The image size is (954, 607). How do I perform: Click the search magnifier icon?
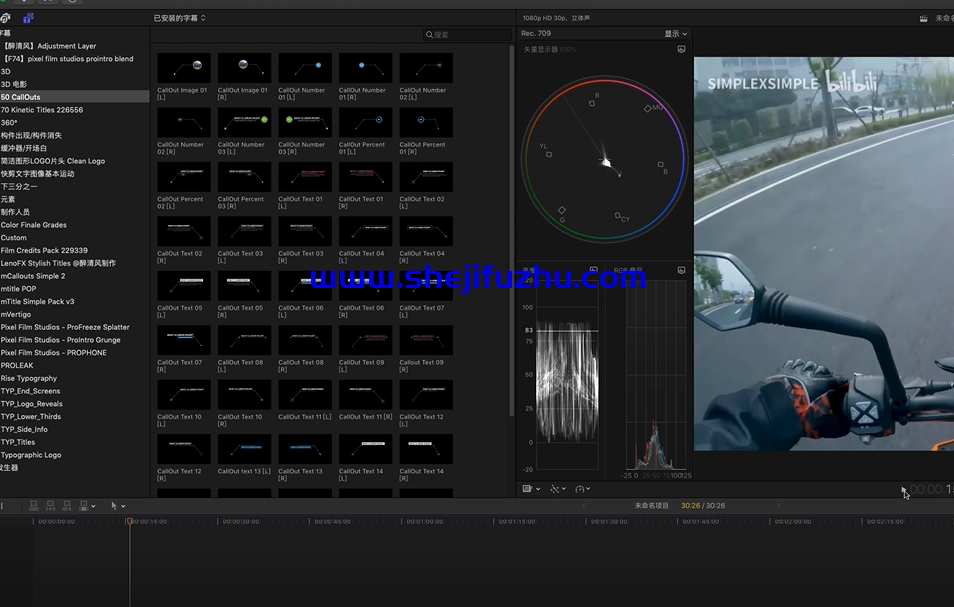click(x=430, y=35)
